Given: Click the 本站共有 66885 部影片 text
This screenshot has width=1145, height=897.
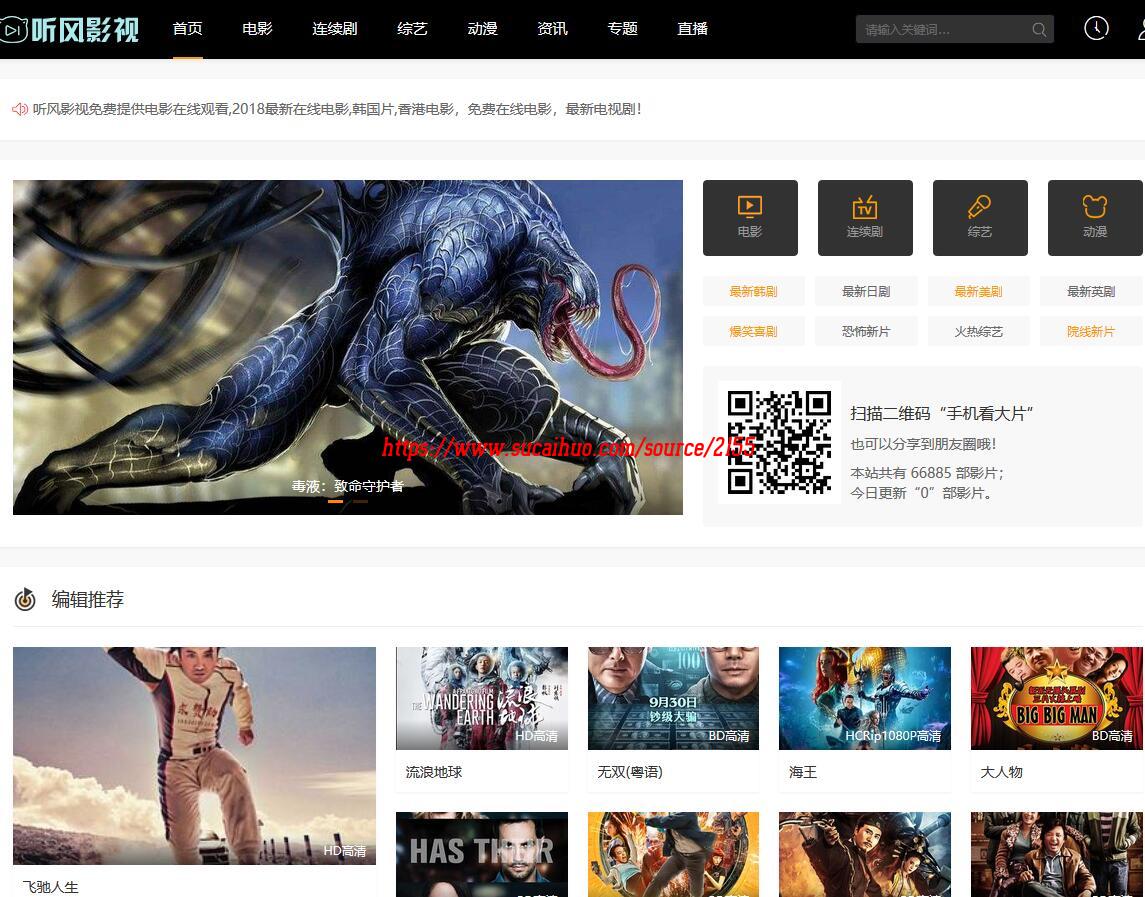Looking at the screenshot, I should pyautogui.click(x=927, y=473).
